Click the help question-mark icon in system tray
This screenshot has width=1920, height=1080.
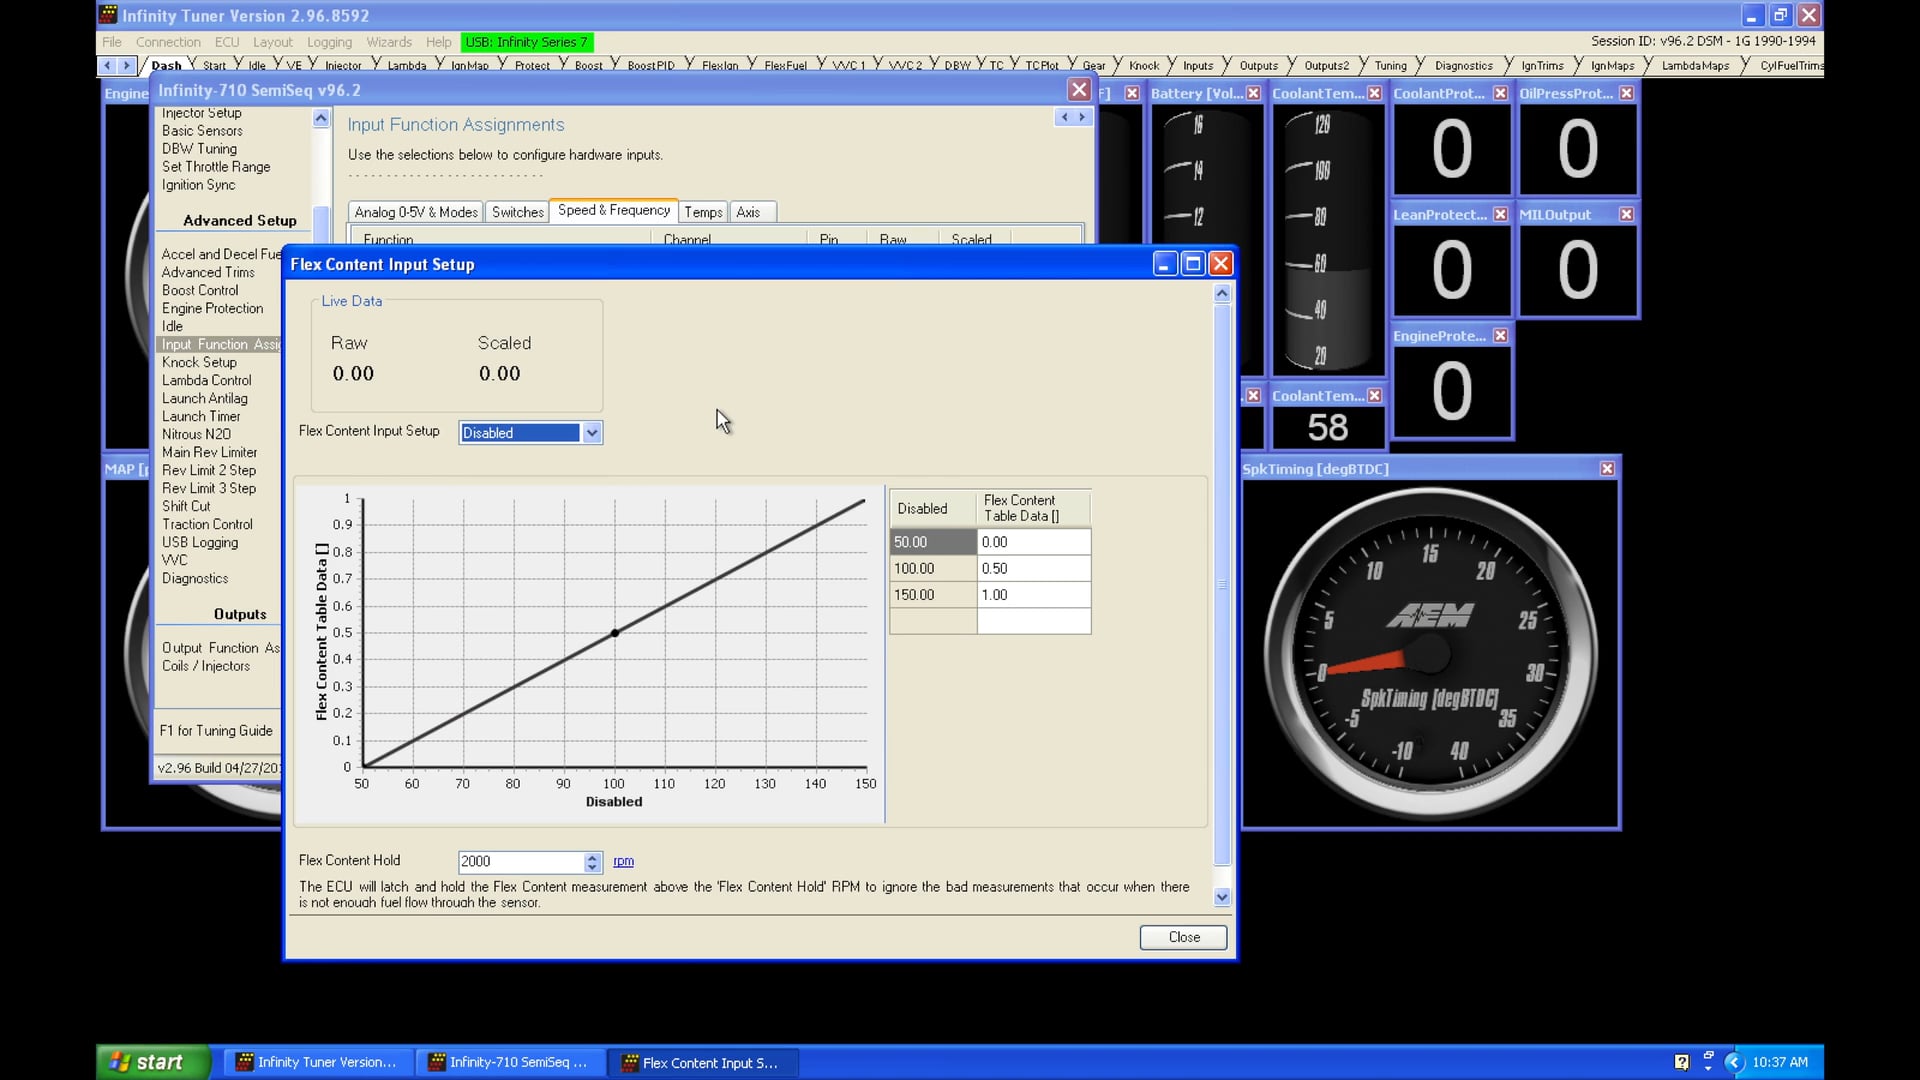point(1684,1062)
